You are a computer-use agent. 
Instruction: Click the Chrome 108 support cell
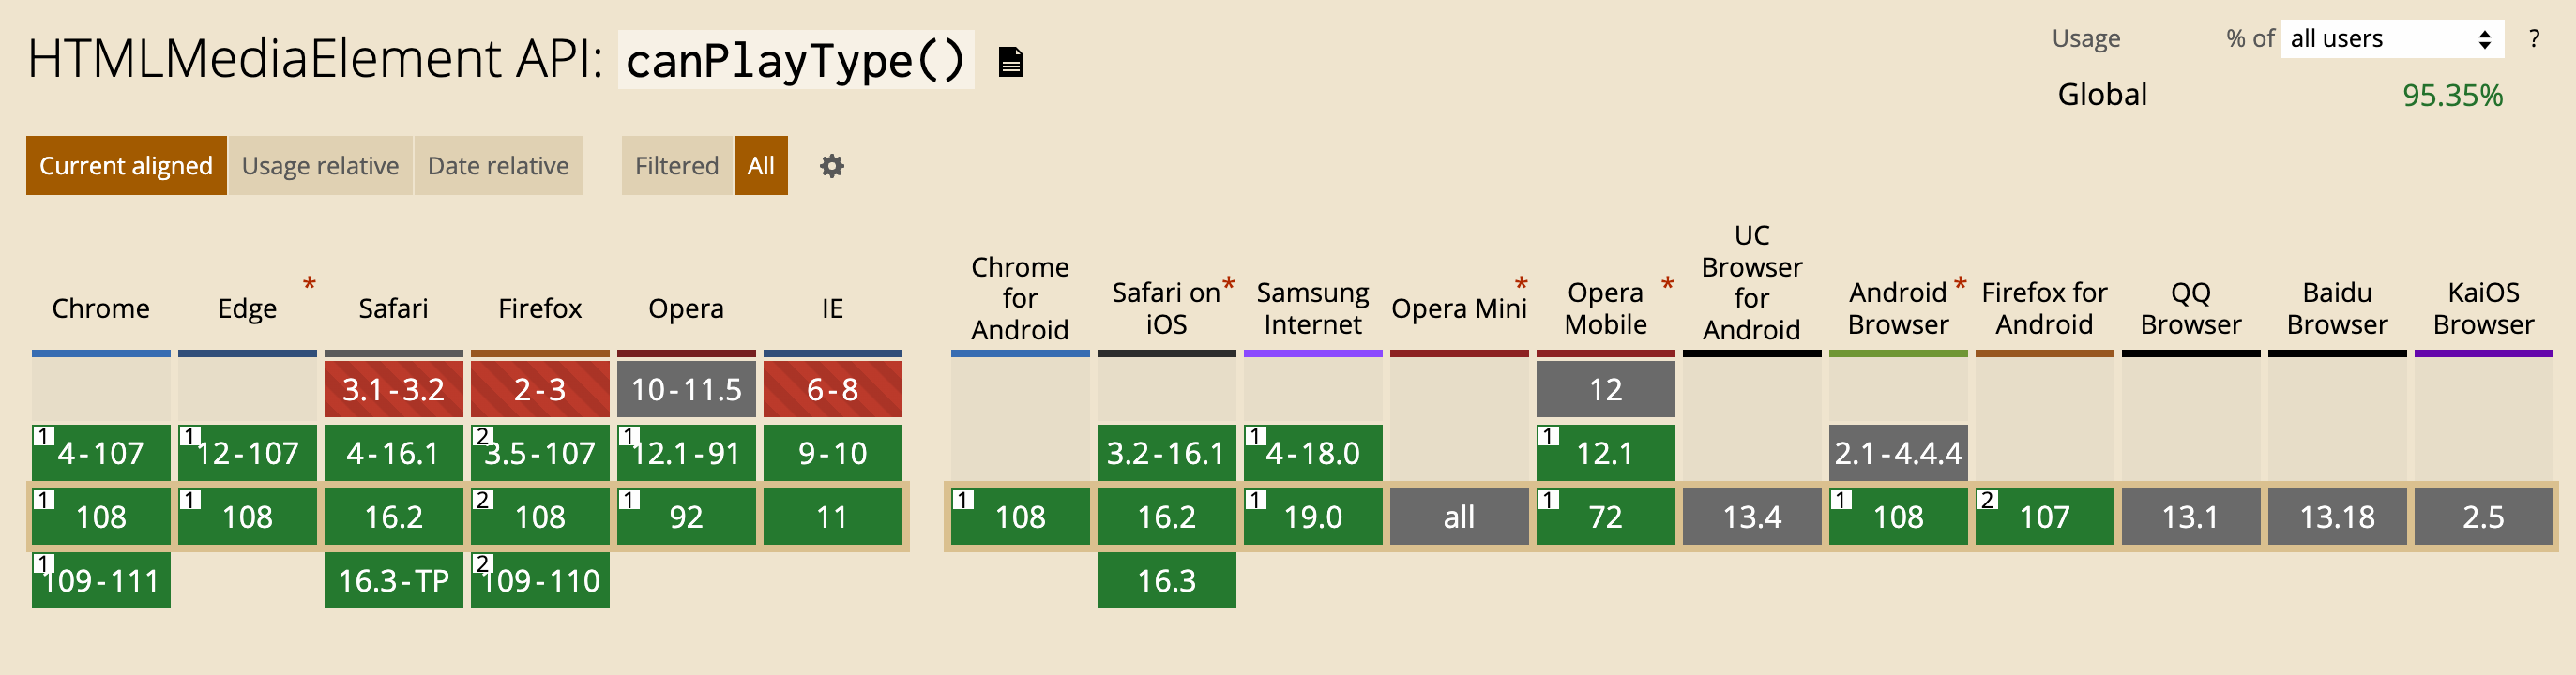point(101,517)
